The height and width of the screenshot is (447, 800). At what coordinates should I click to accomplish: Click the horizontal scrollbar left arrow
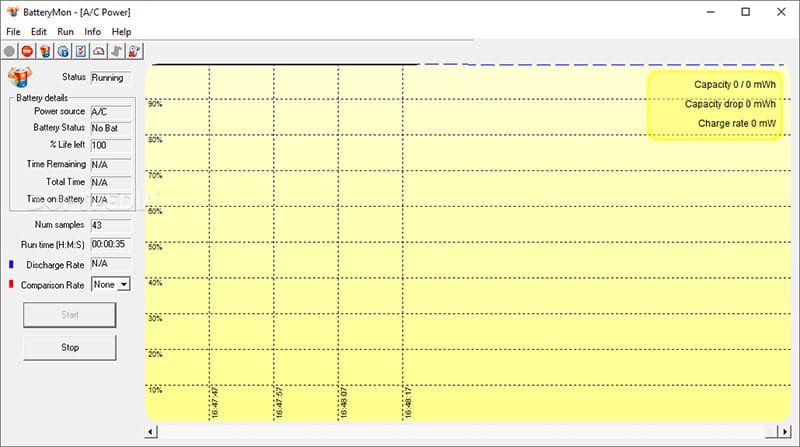(151, 432)
